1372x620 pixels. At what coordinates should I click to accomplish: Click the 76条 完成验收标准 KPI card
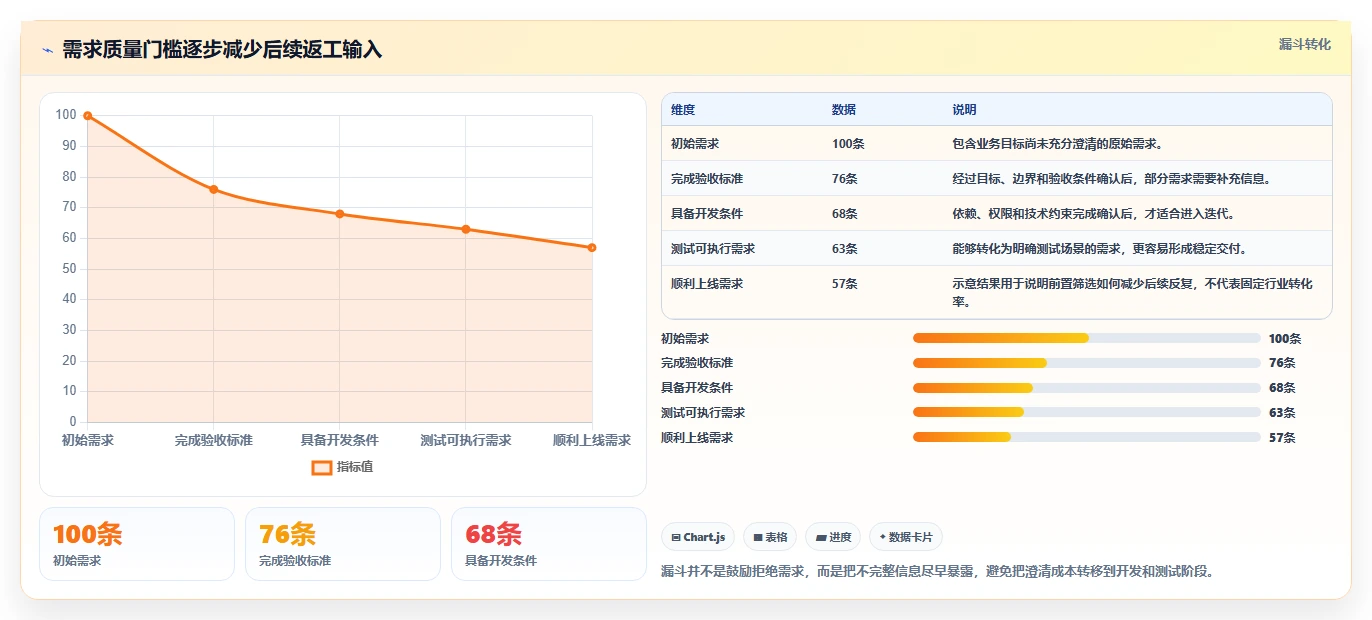343,544
